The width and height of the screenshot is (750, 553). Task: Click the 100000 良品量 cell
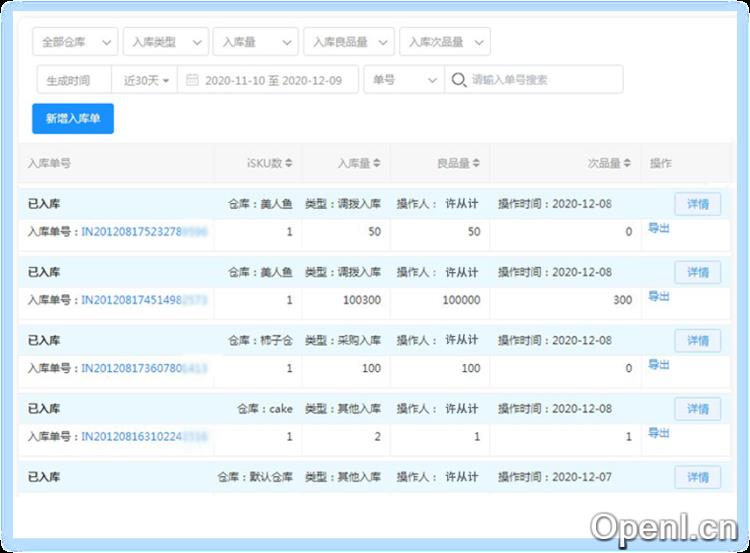461,300
